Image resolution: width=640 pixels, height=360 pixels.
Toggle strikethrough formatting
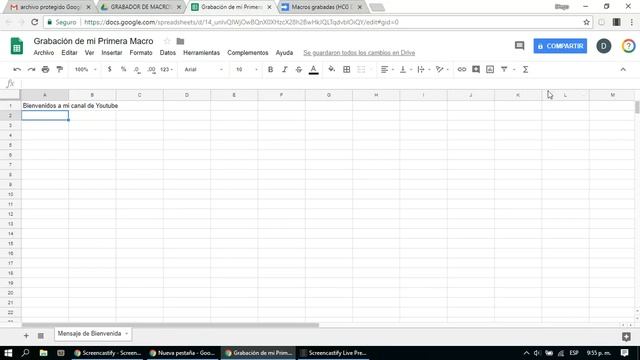pyautogui.click(x=299, y=69)
